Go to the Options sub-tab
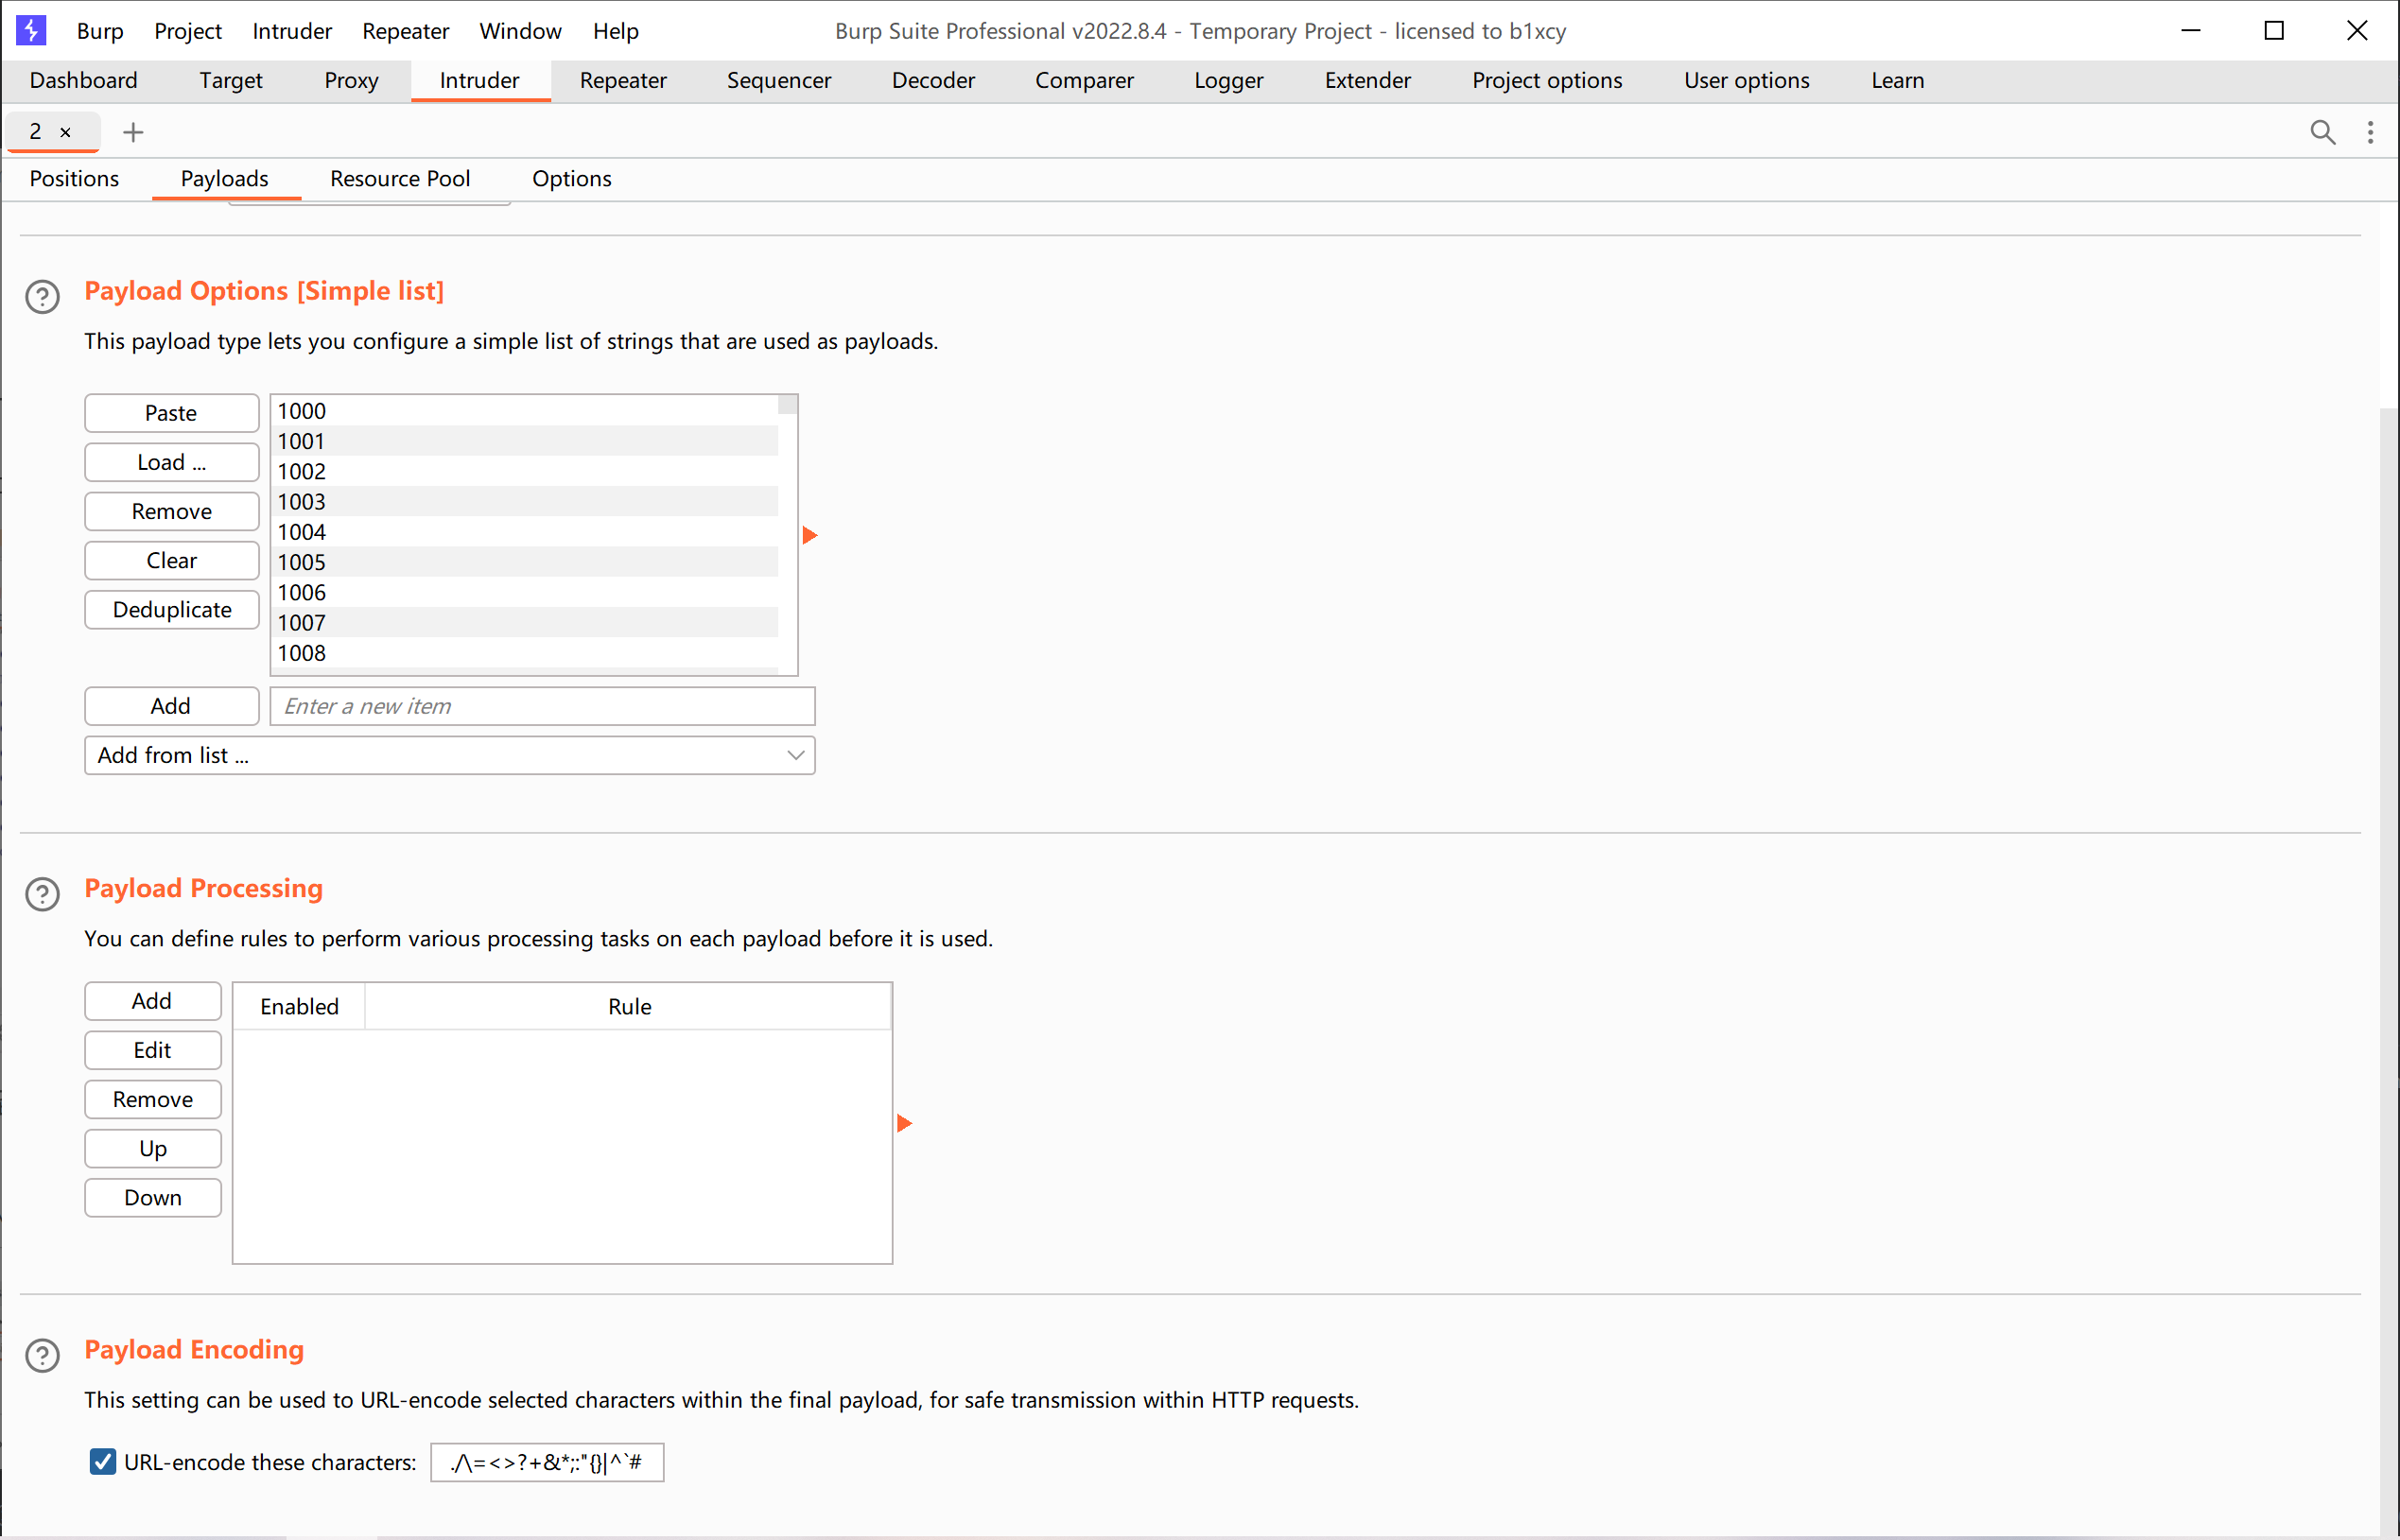 click(572, 179)
